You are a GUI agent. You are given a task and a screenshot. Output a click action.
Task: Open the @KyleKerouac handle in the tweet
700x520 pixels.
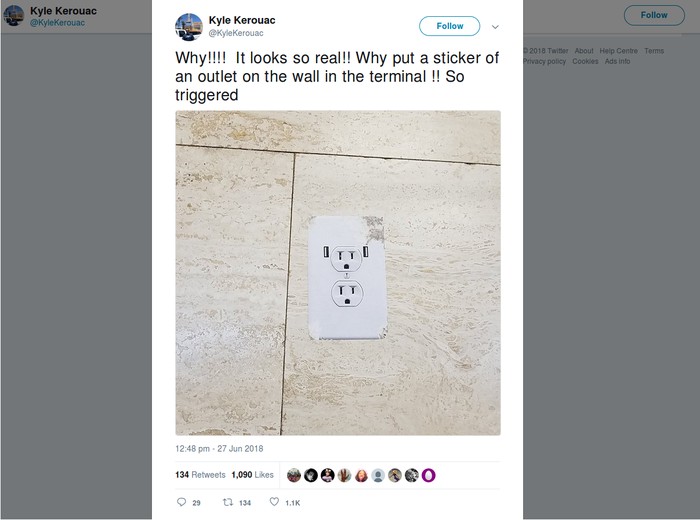(236, 33)
